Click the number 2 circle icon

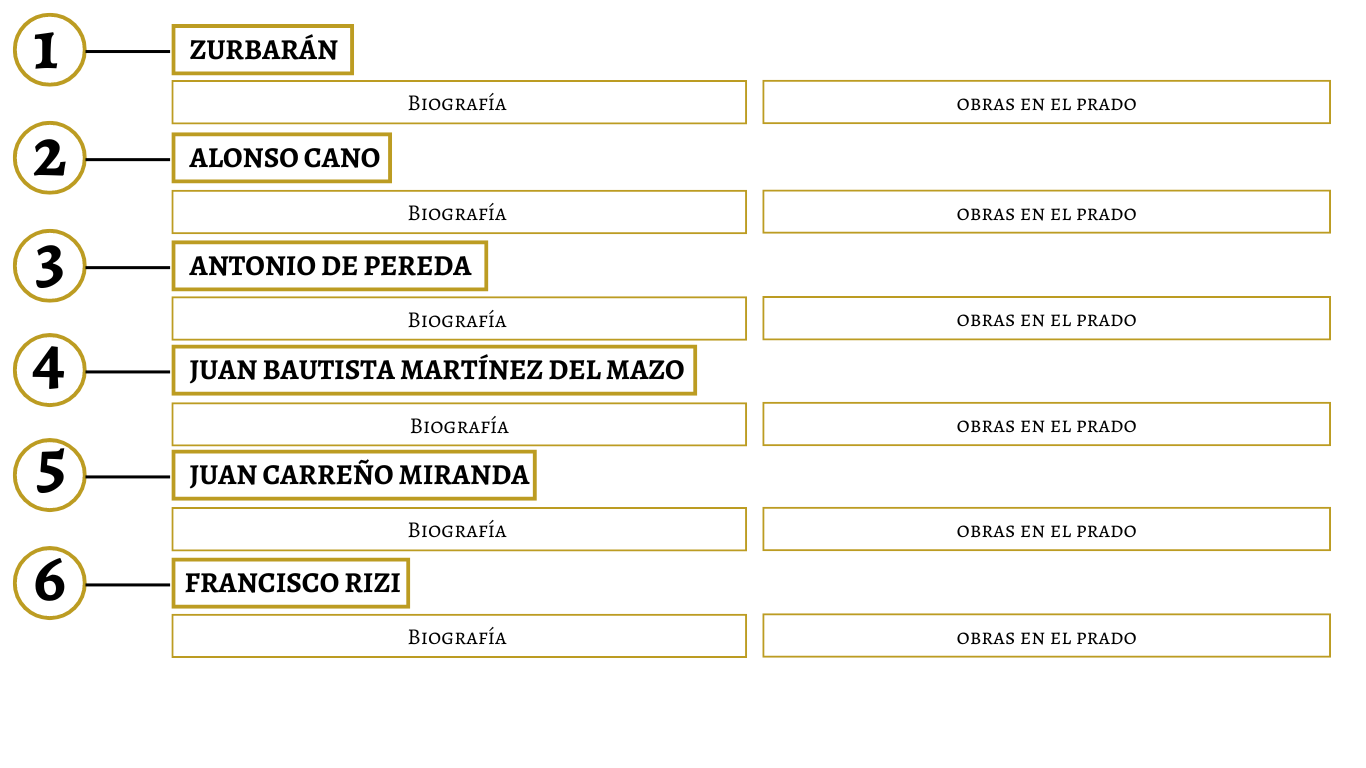49,158
